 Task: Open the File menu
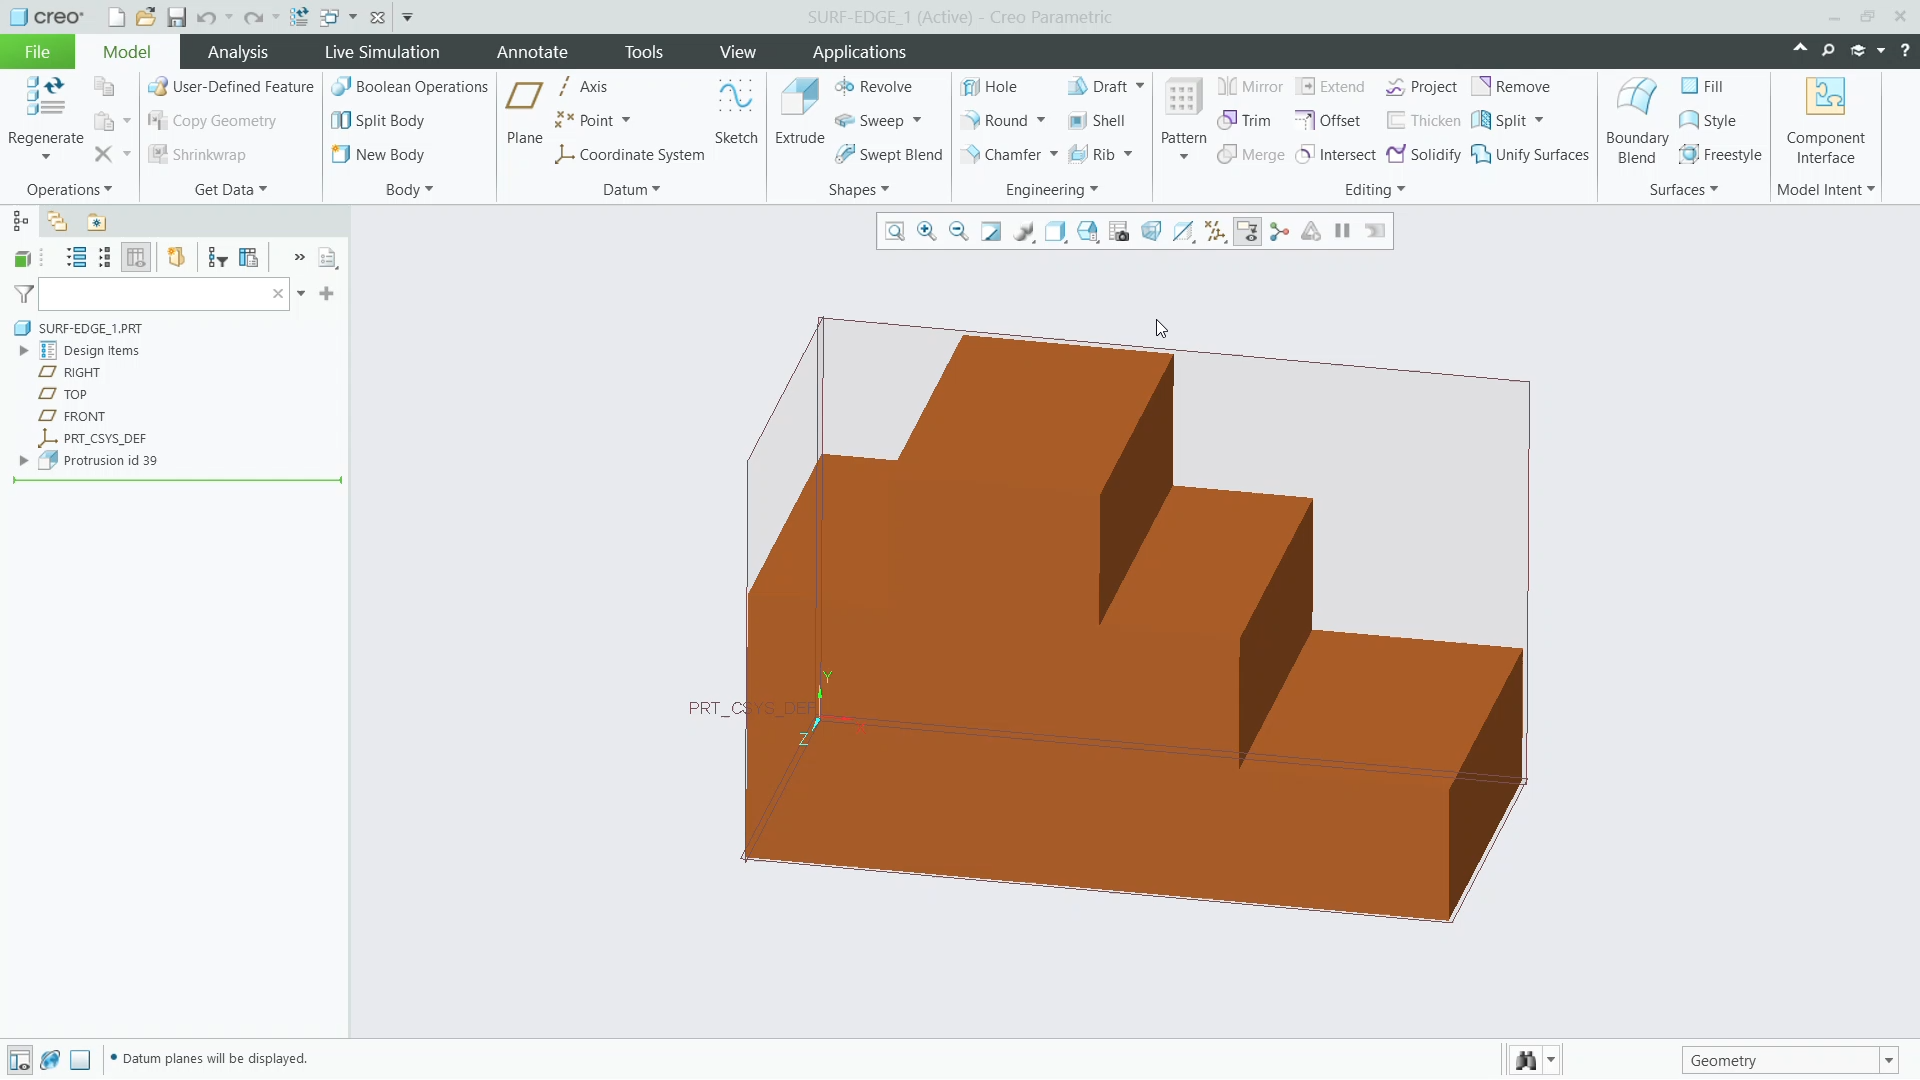(x=37, y=52)
